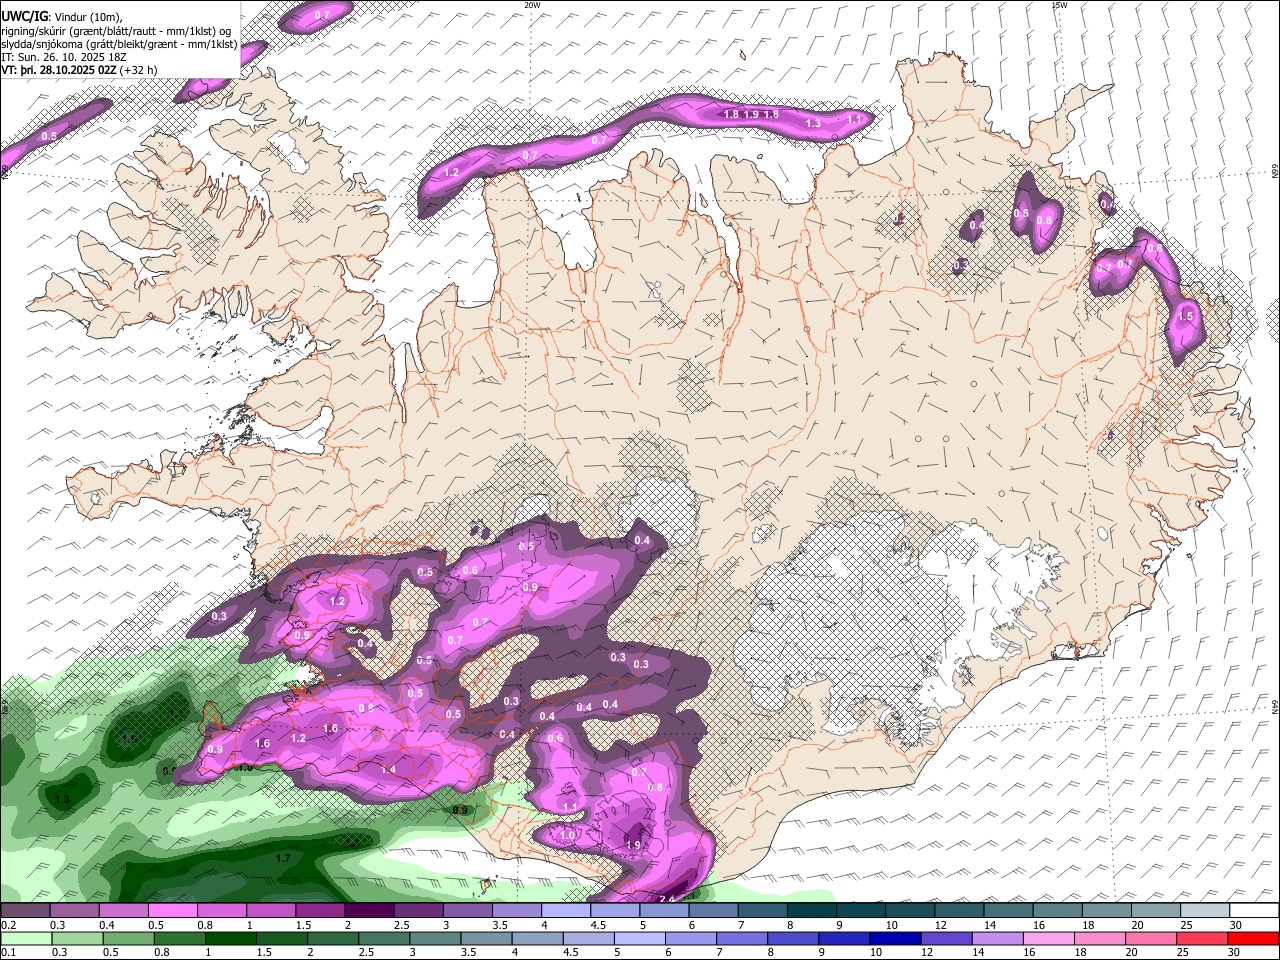Image resolution: width=1280 pixels, height=960 pixels.
Task: Click the 0.4 label in the snow legend
Action: tap(107, 925)
